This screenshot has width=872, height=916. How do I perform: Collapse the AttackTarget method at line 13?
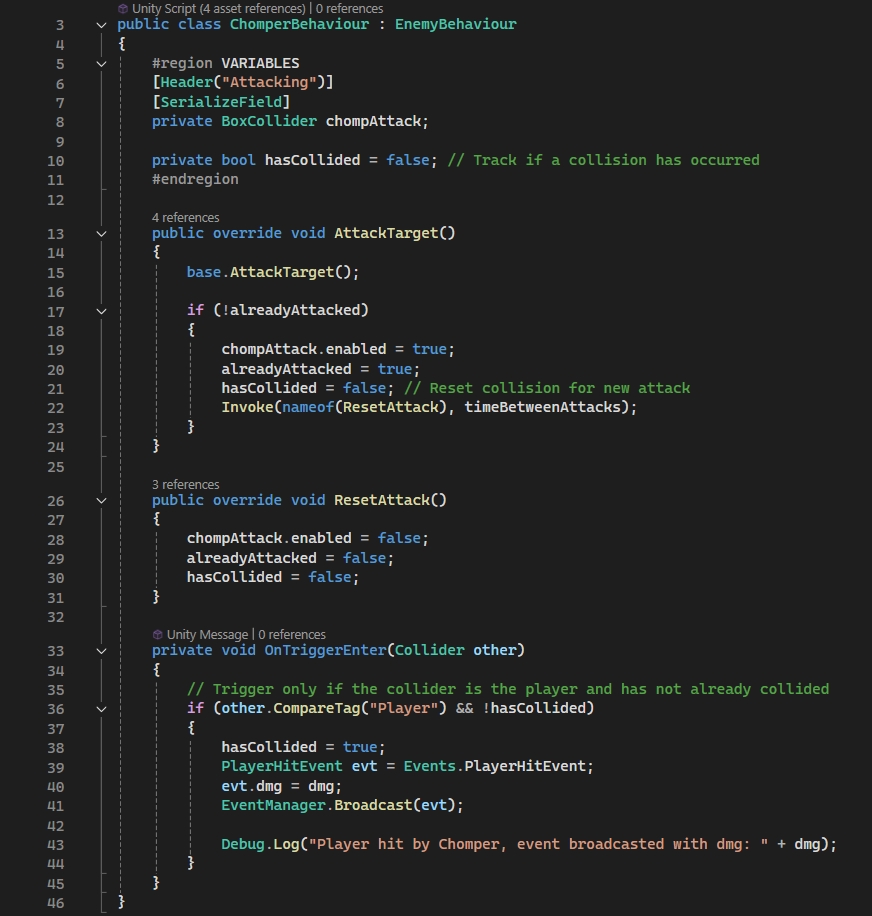(101, 234)
